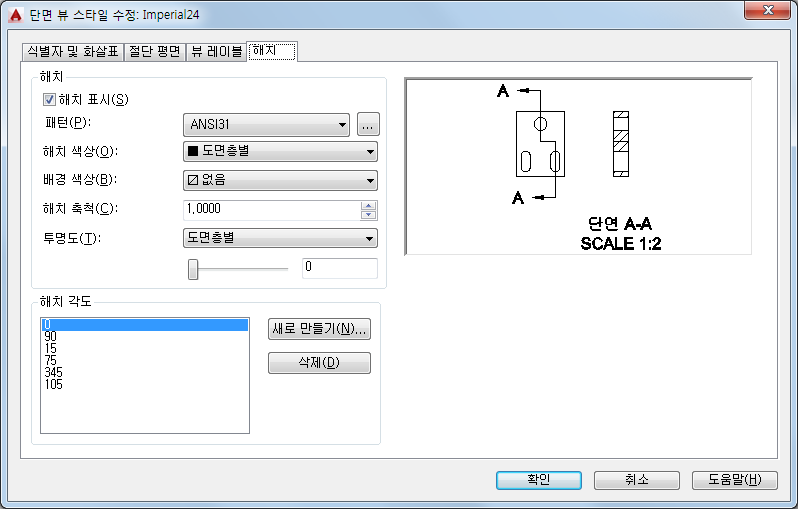Click the AutoCAD logo in title bar
Image resolution: width=798 pixels, height=509 pixels.
[x=16, y=15]
